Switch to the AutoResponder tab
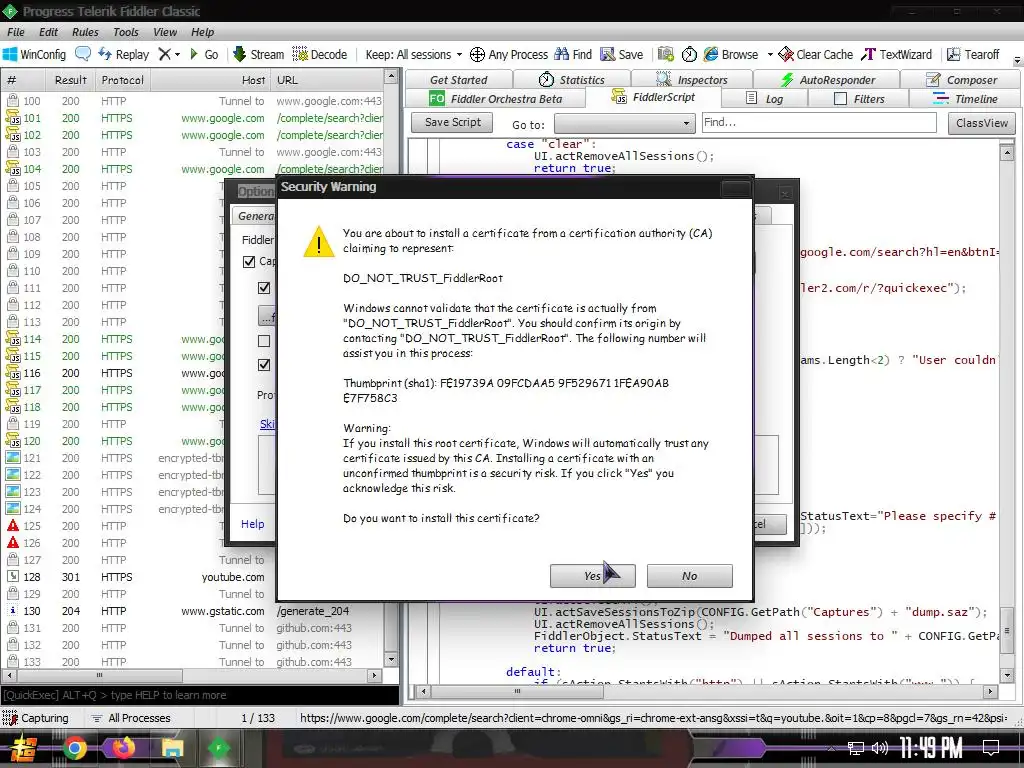 tap(827, 80)
